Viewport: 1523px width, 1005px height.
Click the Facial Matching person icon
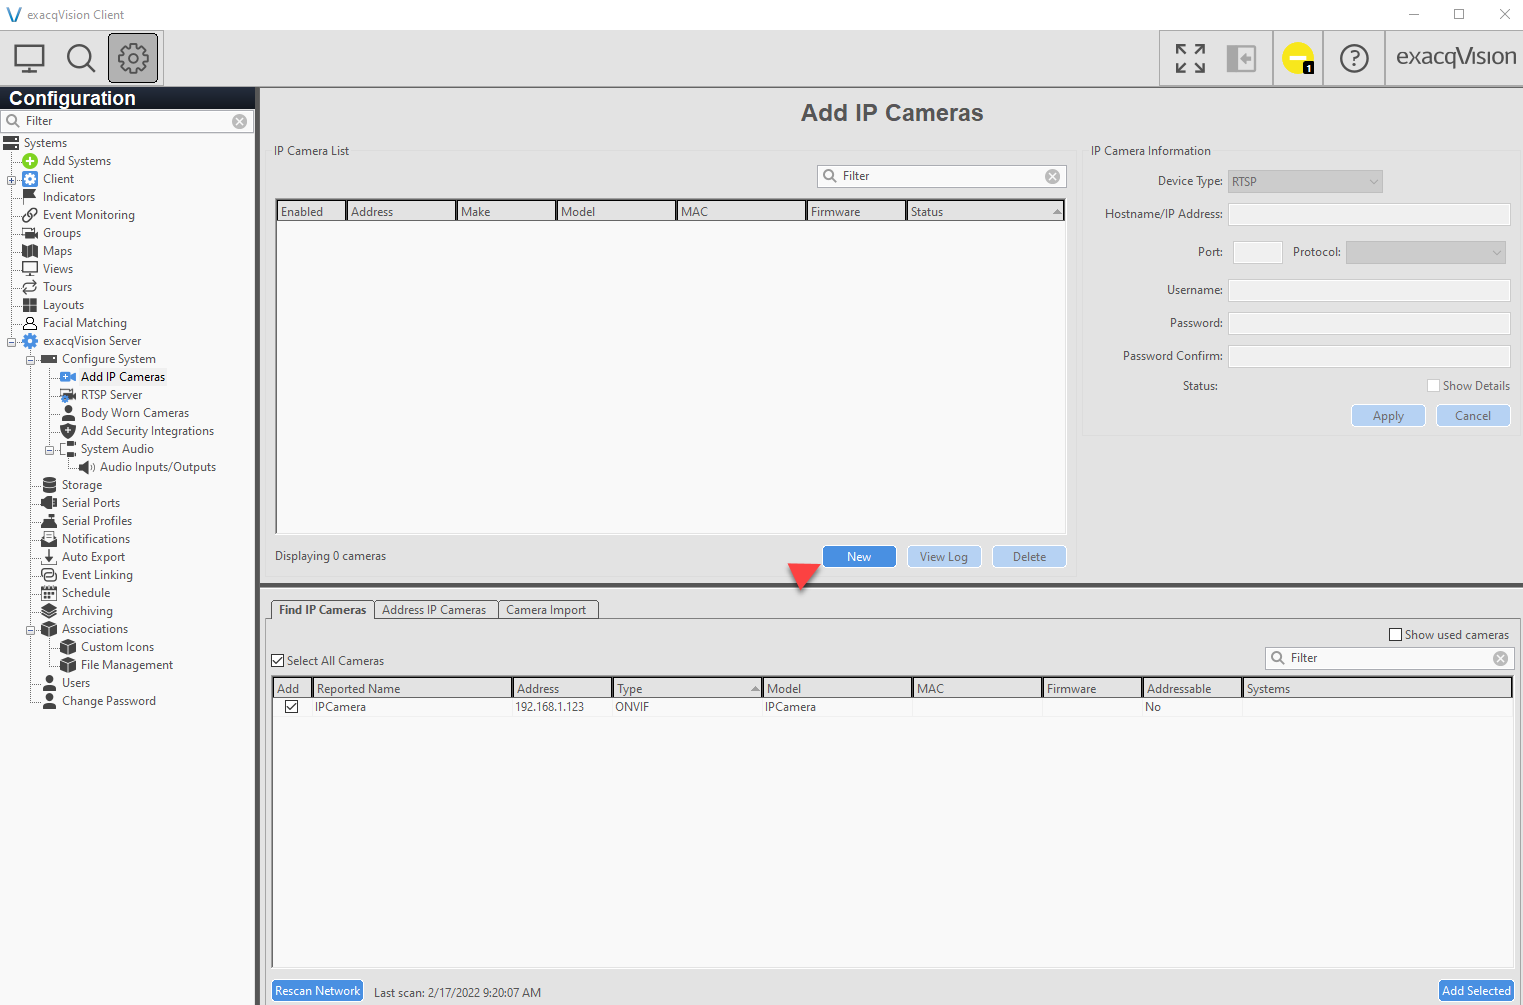point(30,323)
